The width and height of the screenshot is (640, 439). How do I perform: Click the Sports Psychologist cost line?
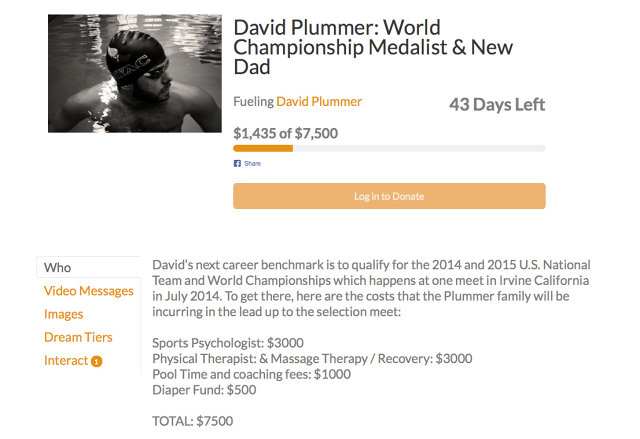[228, 343]
